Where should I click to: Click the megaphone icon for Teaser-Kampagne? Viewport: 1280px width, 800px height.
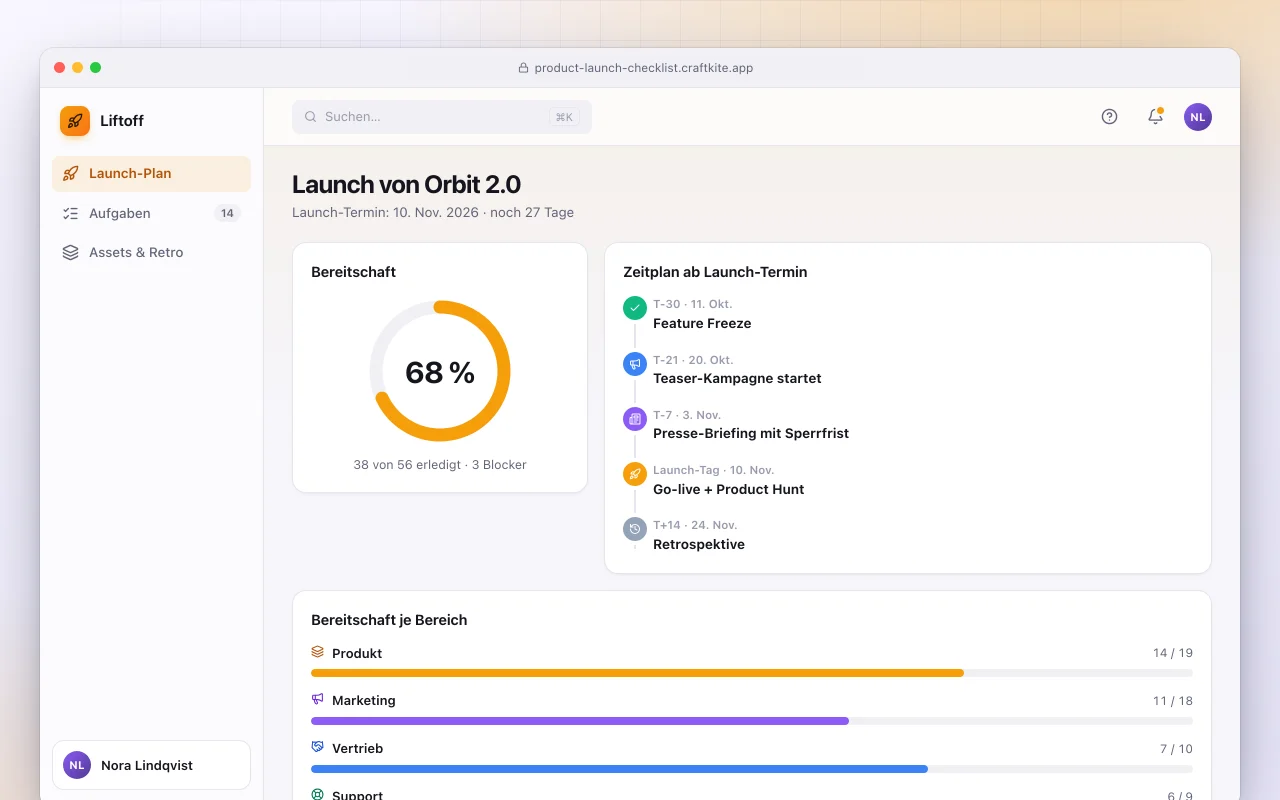tap(635, 363)
